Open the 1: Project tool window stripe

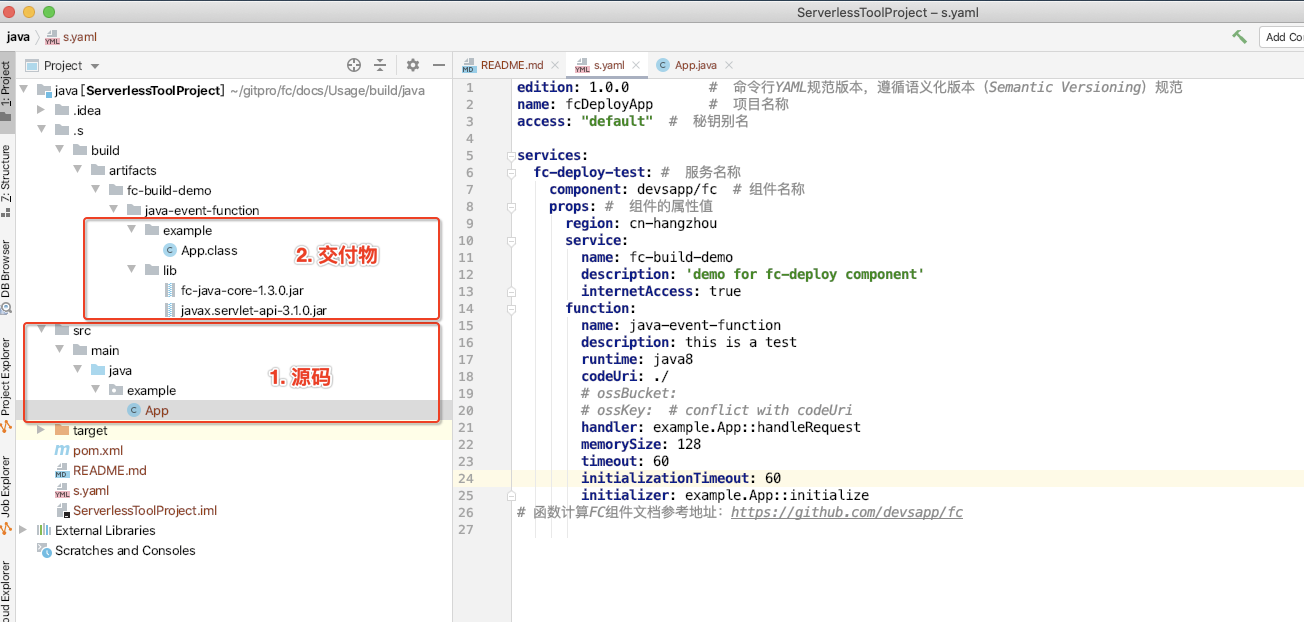point(6,90)
